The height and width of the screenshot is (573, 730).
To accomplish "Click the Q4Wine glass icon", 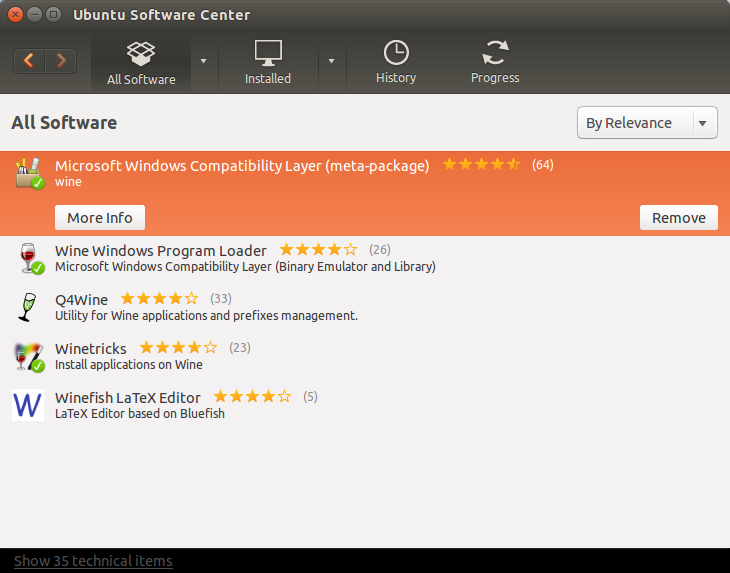I will click(27, 307).
